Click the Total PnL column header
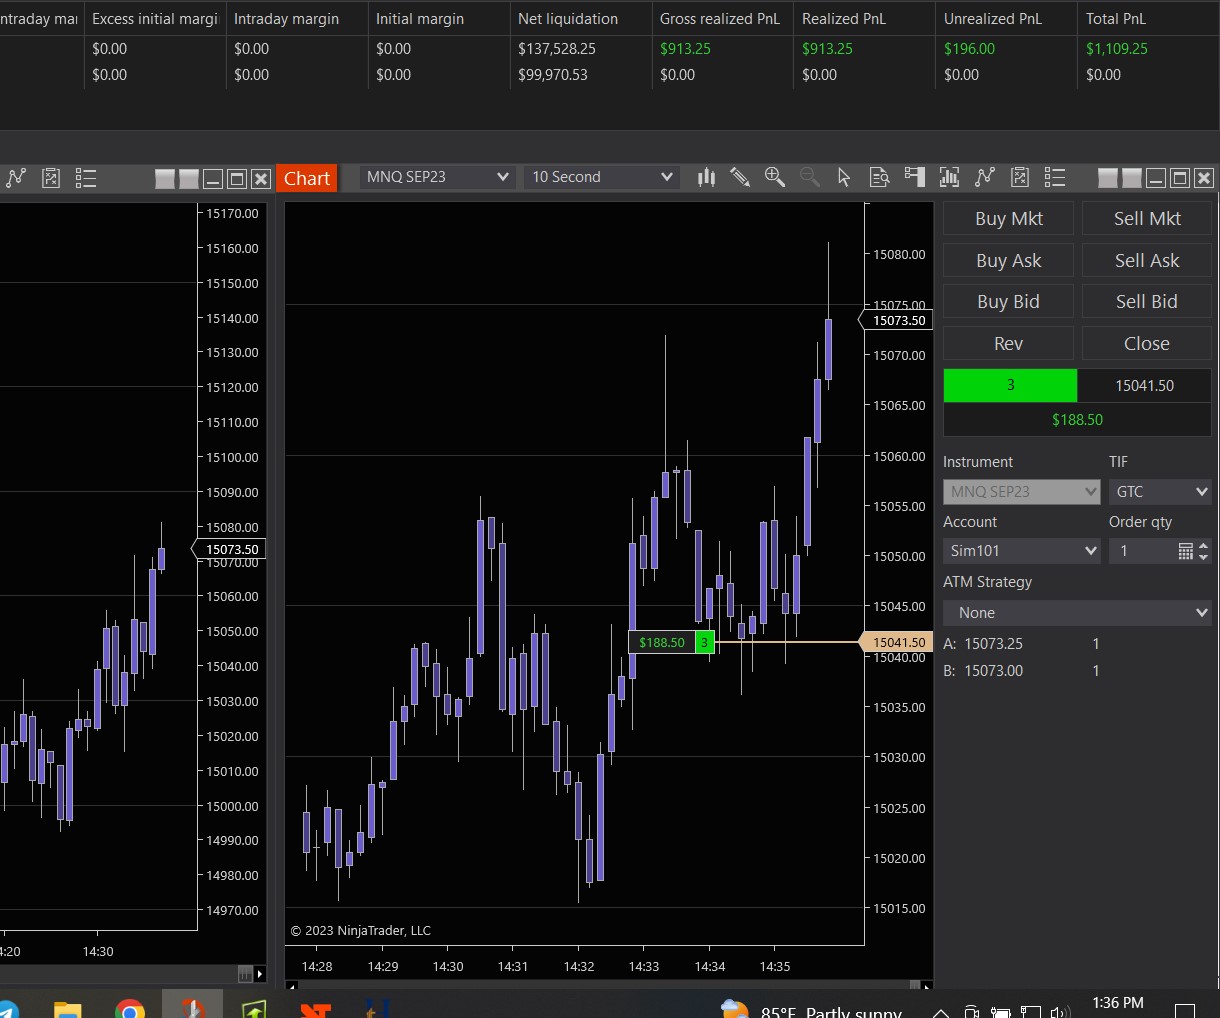Viewport: 1220px width, 1018px height. (x=1116, y=19)
